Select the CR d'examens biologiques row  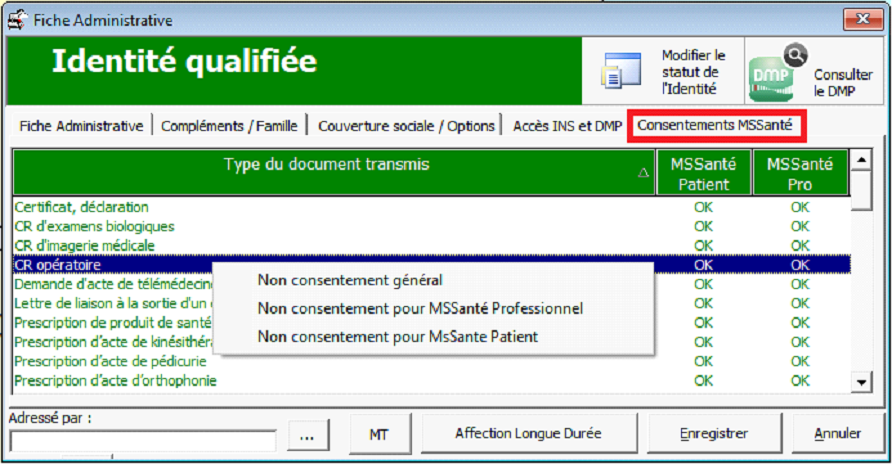click(432, 226)
